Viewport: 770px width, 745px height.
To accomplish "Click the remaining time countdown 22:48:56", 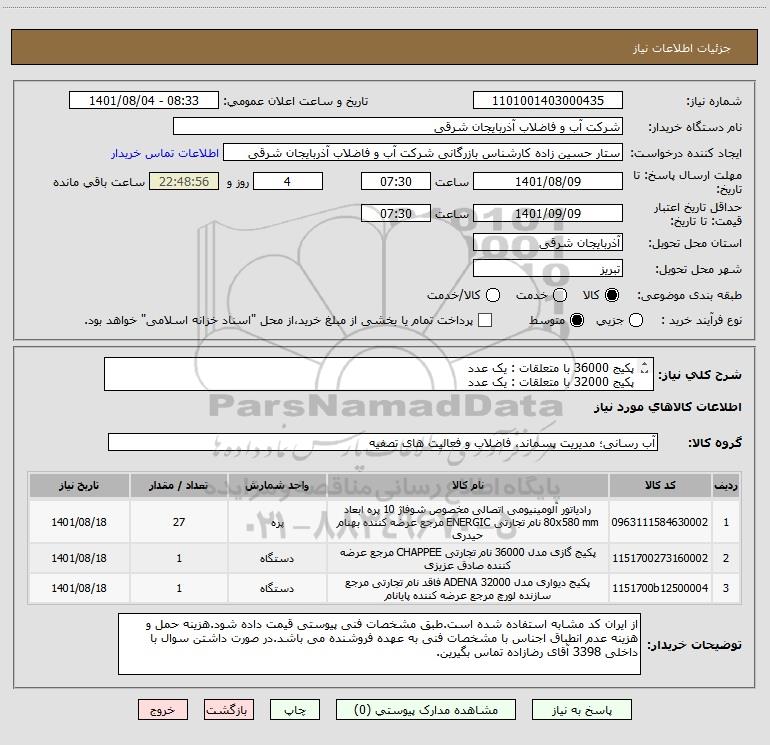I will click(x=184, y=181).
